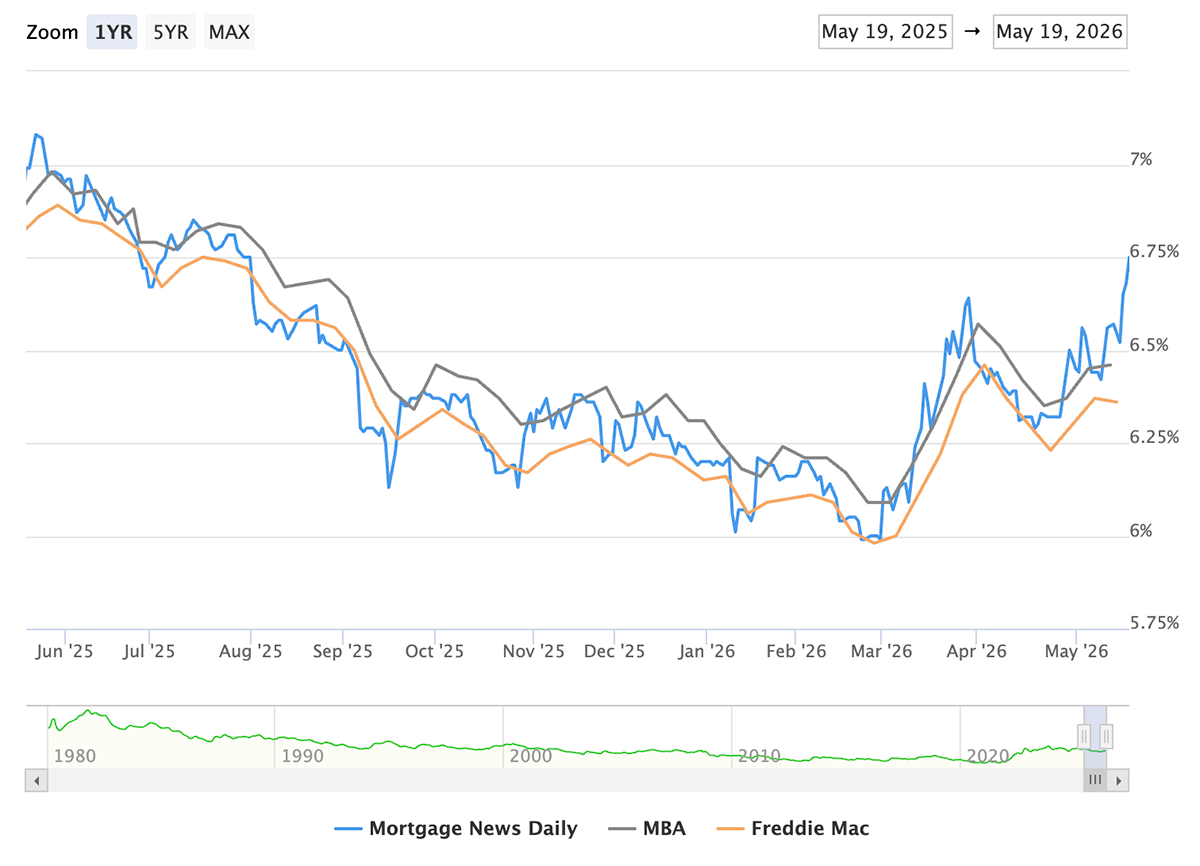Click the 6.5% y-axis label
The image size is (1200, 866).
click(x=1149, y=345)
